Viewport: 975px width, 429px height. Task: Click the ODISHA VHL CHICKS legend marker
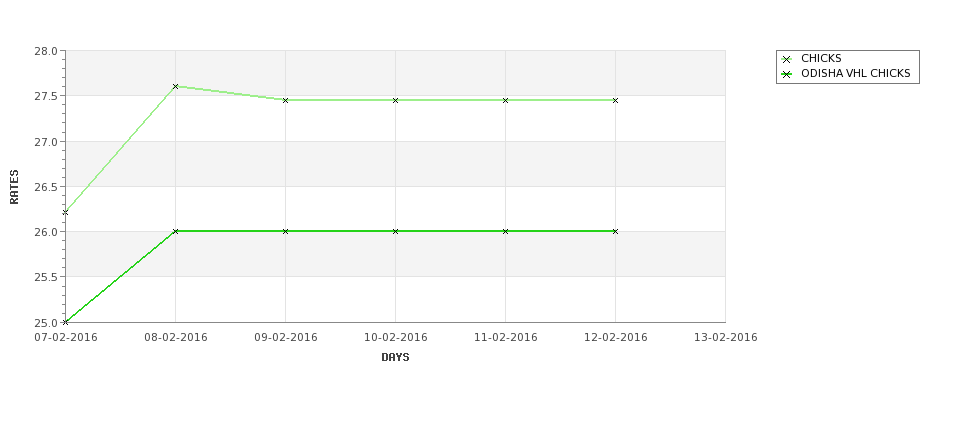click(787, 74)
